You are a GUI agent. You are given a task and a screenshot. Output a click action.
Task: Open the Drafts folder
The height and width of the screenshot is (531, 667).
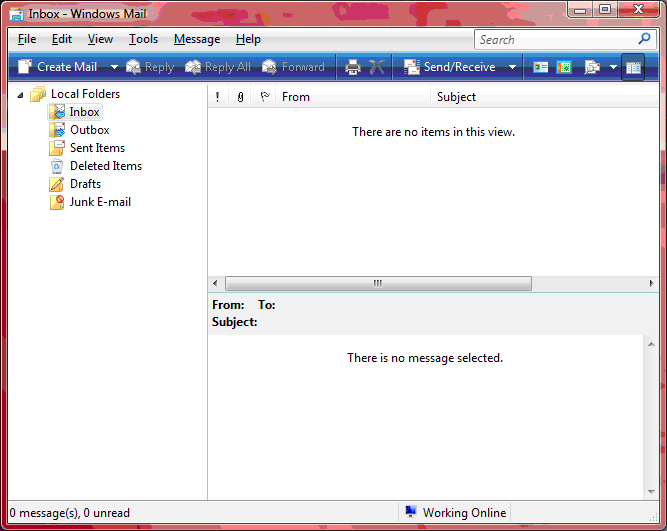click(85, 184)
